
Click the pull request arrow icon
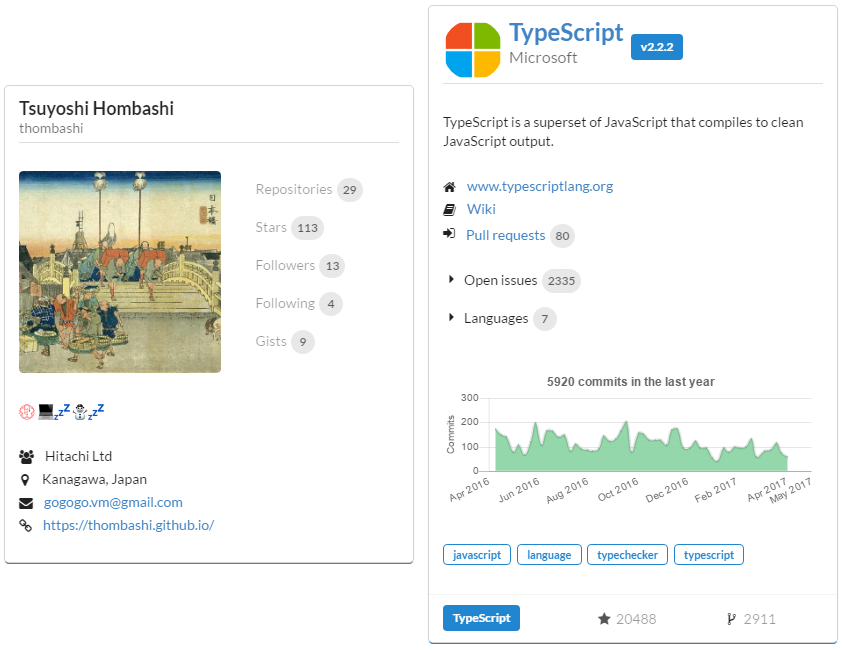tap(449, 233)
